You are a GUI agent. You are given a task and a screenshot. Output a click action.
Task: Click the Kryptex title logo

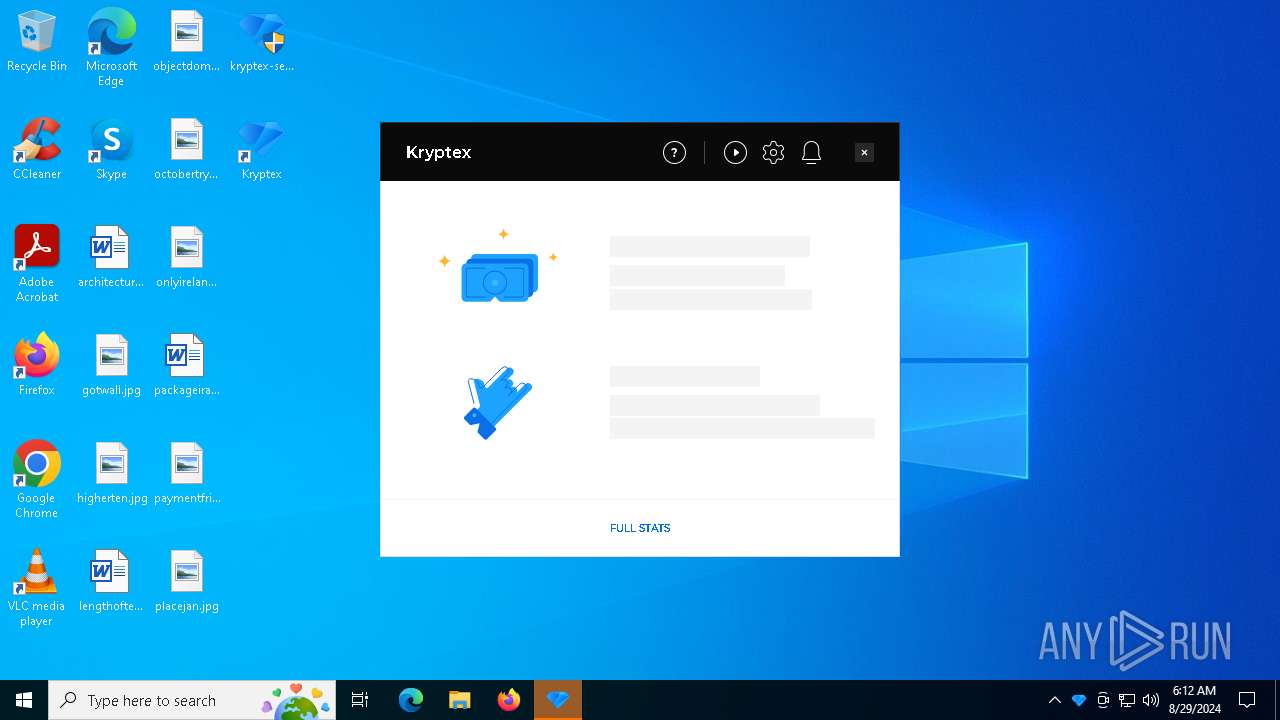point(438,152)
